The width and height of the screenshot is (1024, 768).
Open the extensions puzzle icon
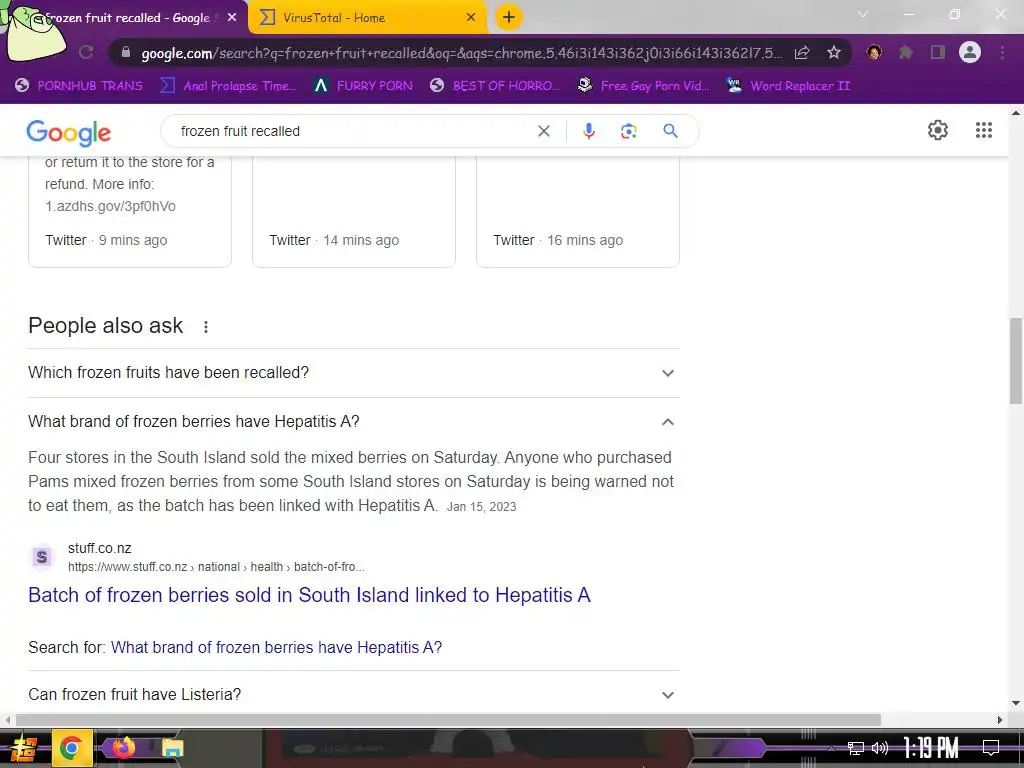point(906,52)
